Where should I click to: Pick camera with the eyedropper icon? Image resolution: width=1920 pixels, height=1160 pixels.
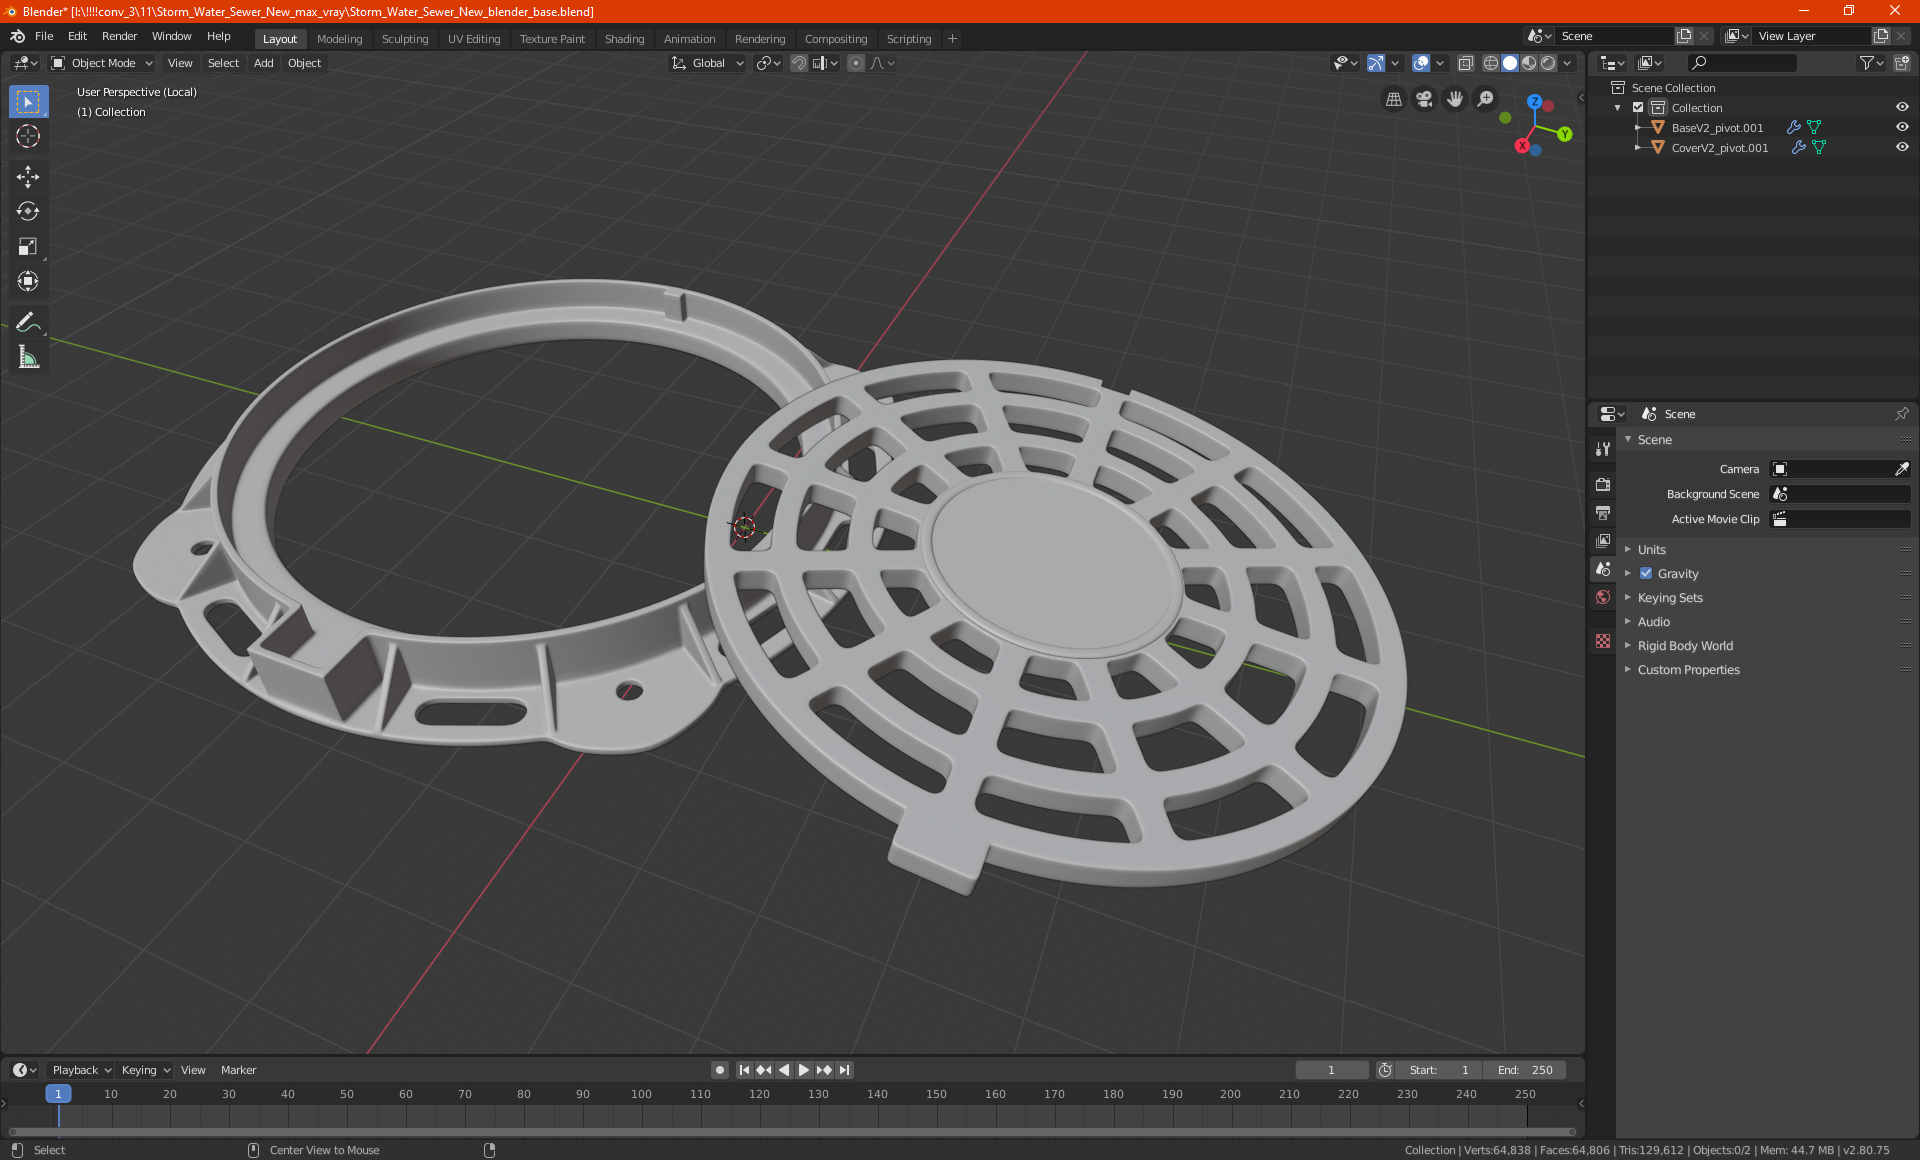1901,469
